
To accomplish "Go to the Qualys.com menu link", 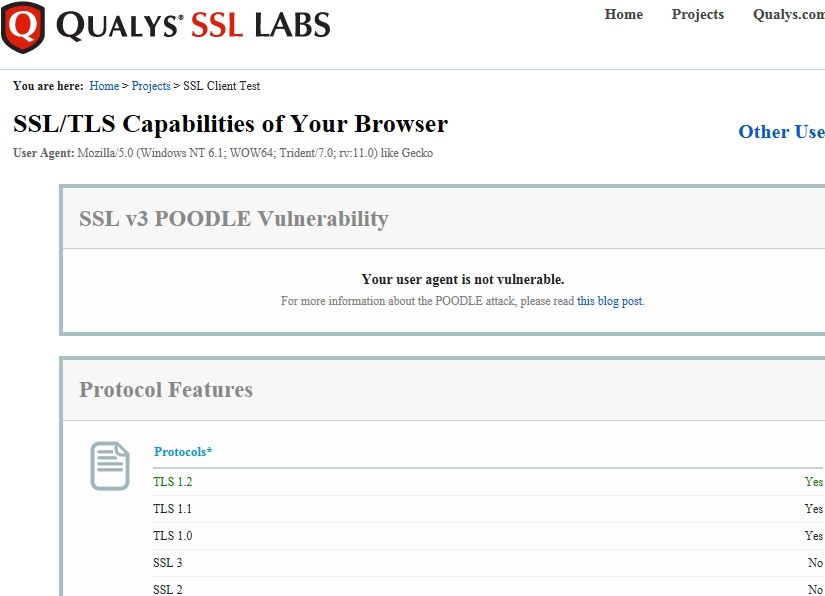I will pos(789,14).
